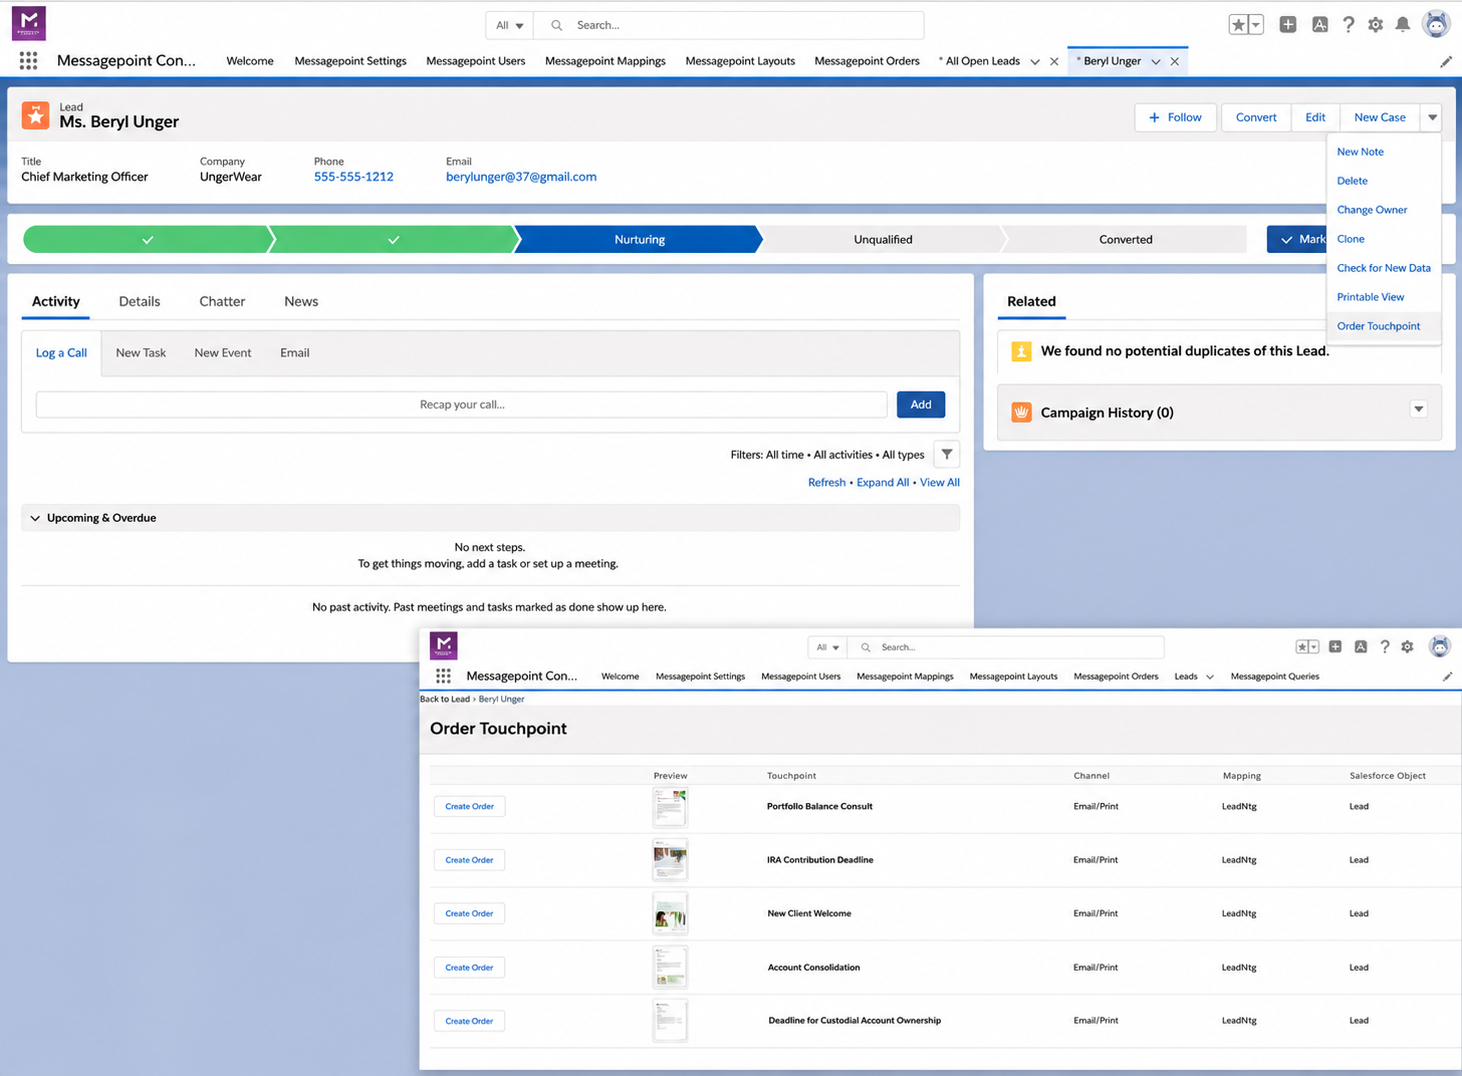
Task: Click the Follow button
Action: (x=1175, y=117)
